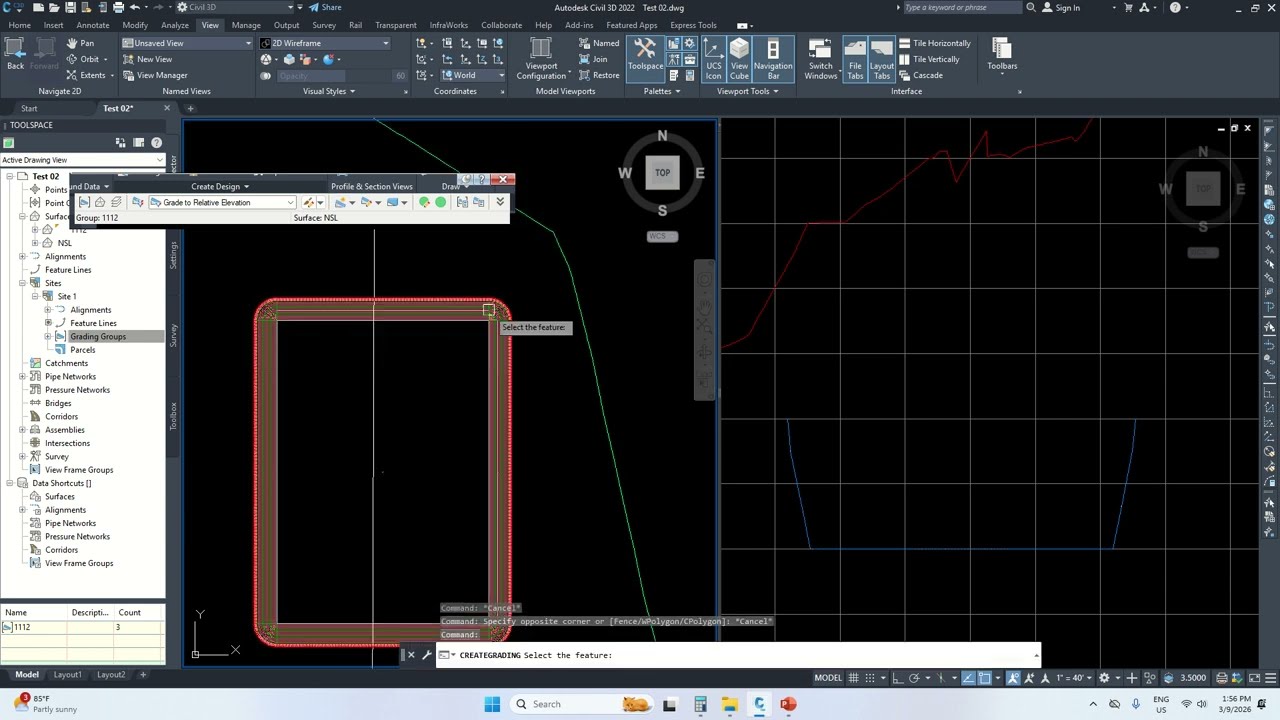Open the Create Design menu

coord(220,186)
